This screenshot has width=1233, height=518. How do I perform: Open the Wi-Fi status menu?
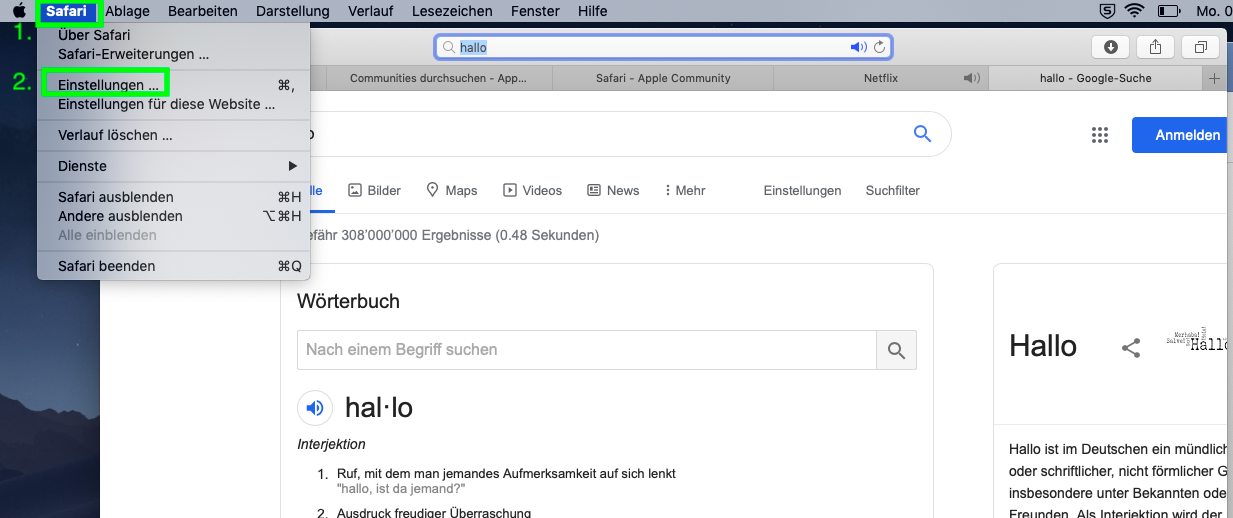1134,11
